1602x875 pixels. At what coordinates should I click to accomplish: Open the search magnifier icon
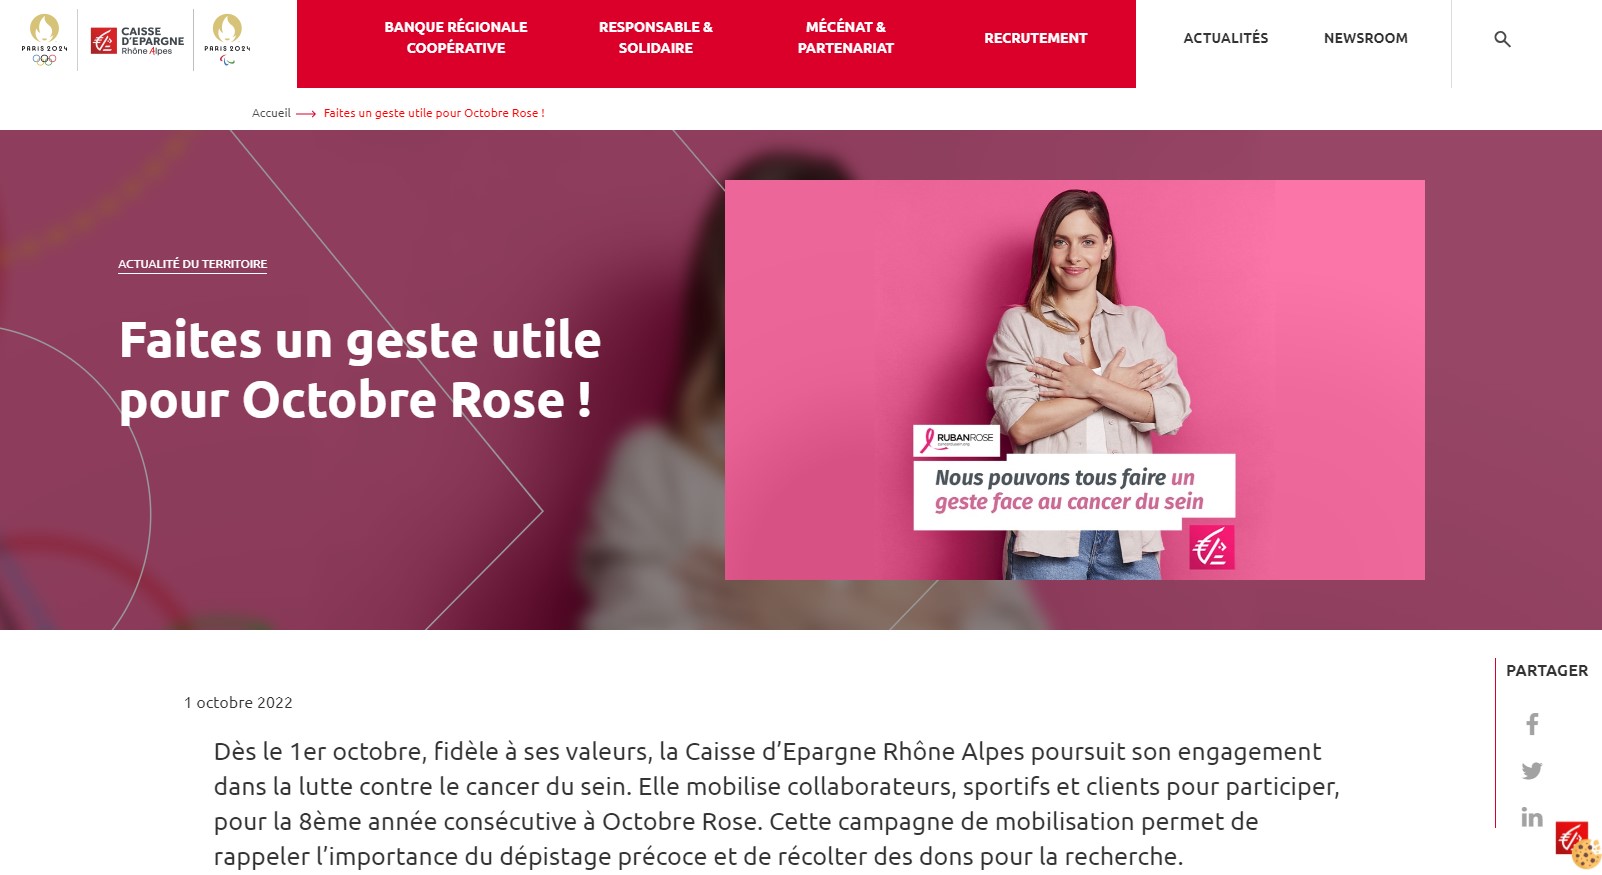[x=1502, y=39]
